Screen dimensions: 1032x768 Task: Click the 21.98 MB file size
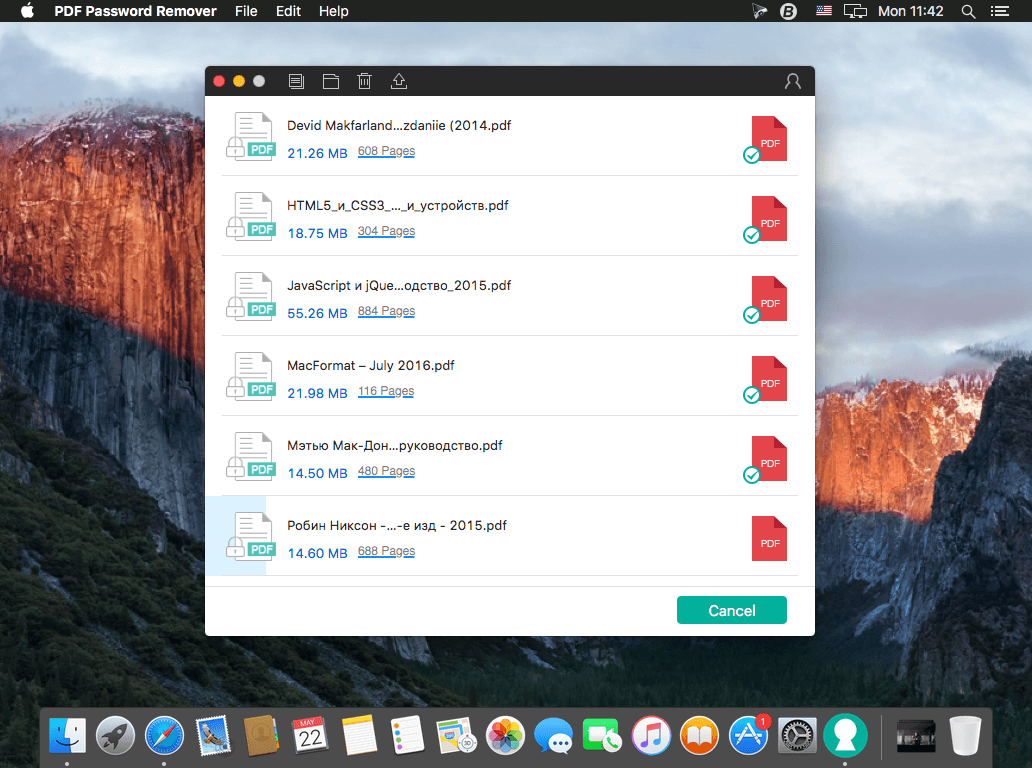[317, 394]
